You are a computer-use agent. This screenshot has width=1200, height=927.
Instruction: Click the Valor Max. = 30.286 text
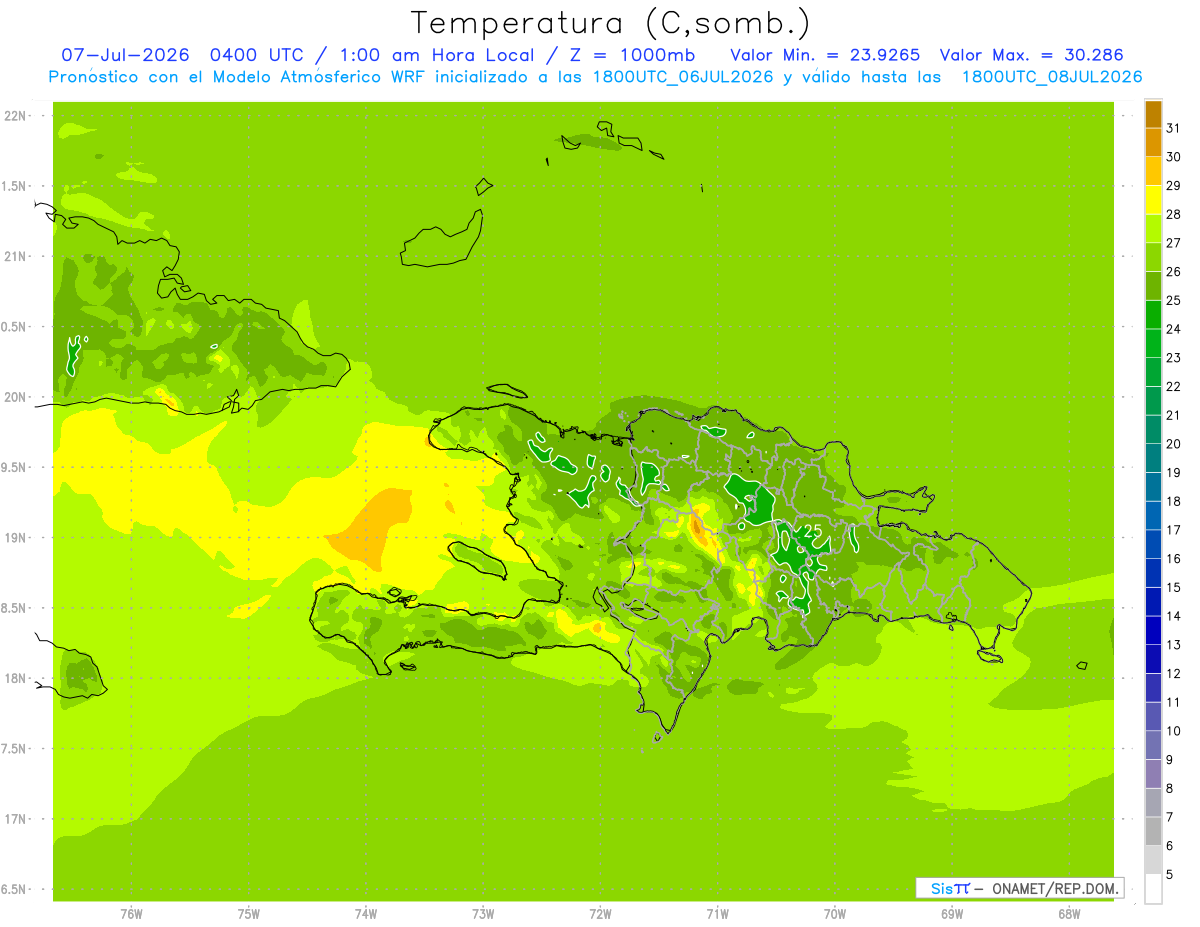click(x=1031, y=55)
